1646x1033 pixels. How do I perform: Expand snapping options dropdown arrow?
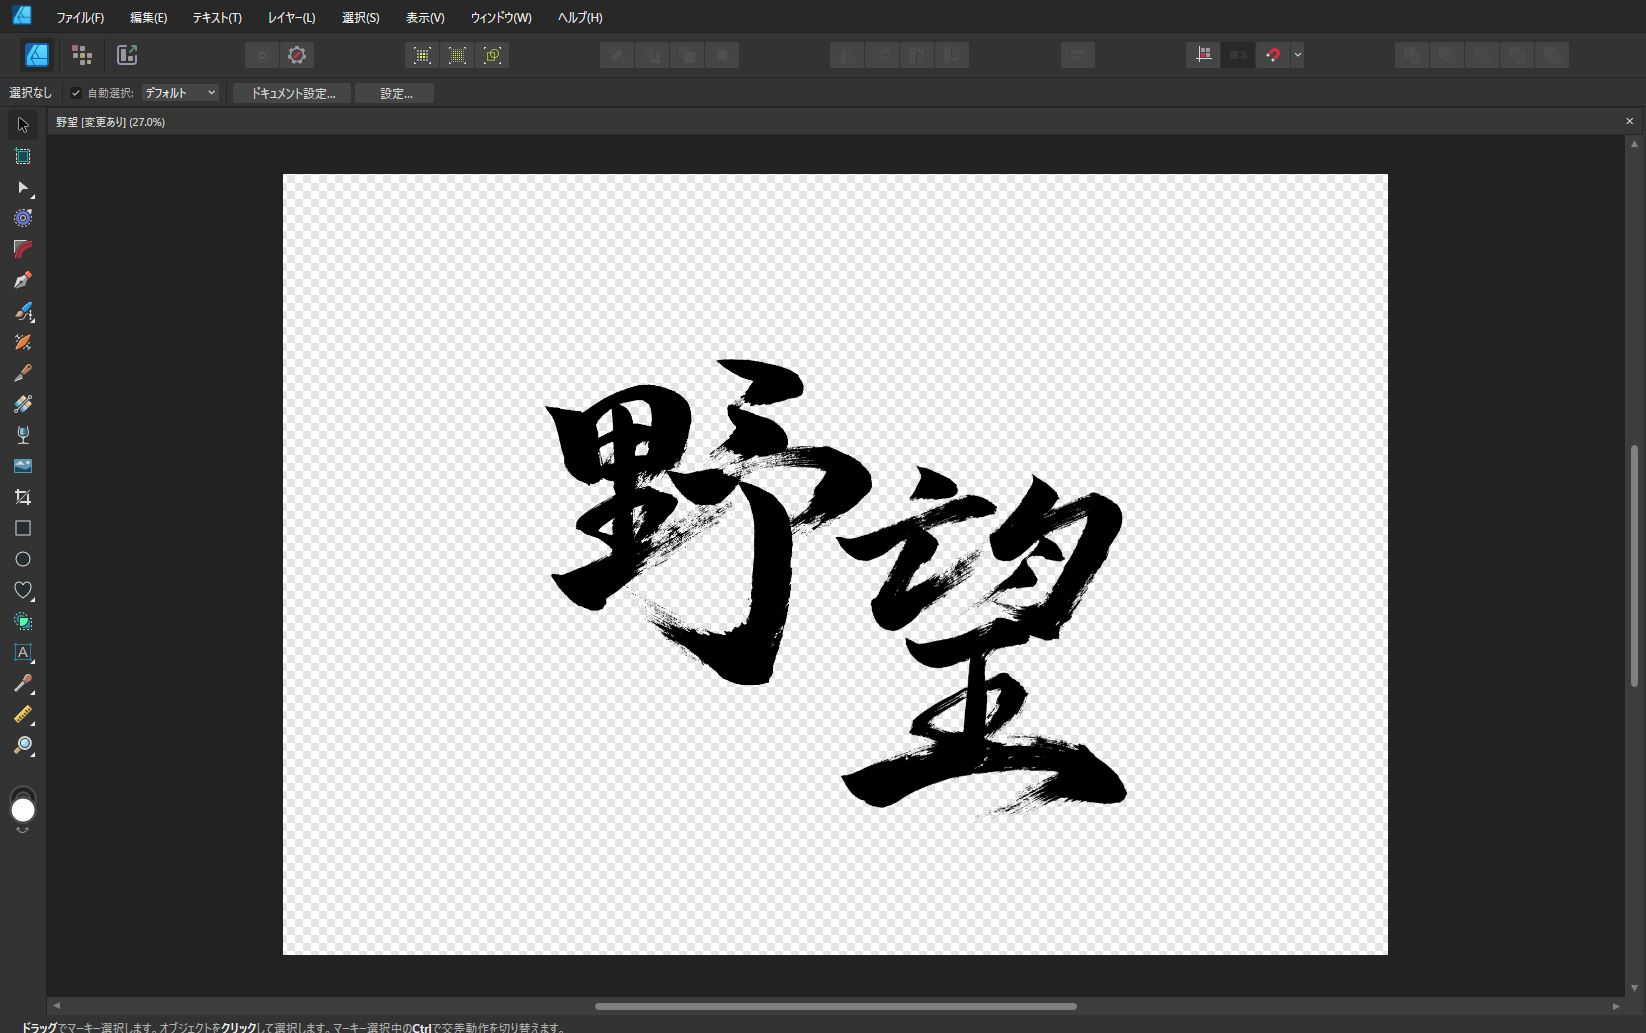tap(1297, 55)
